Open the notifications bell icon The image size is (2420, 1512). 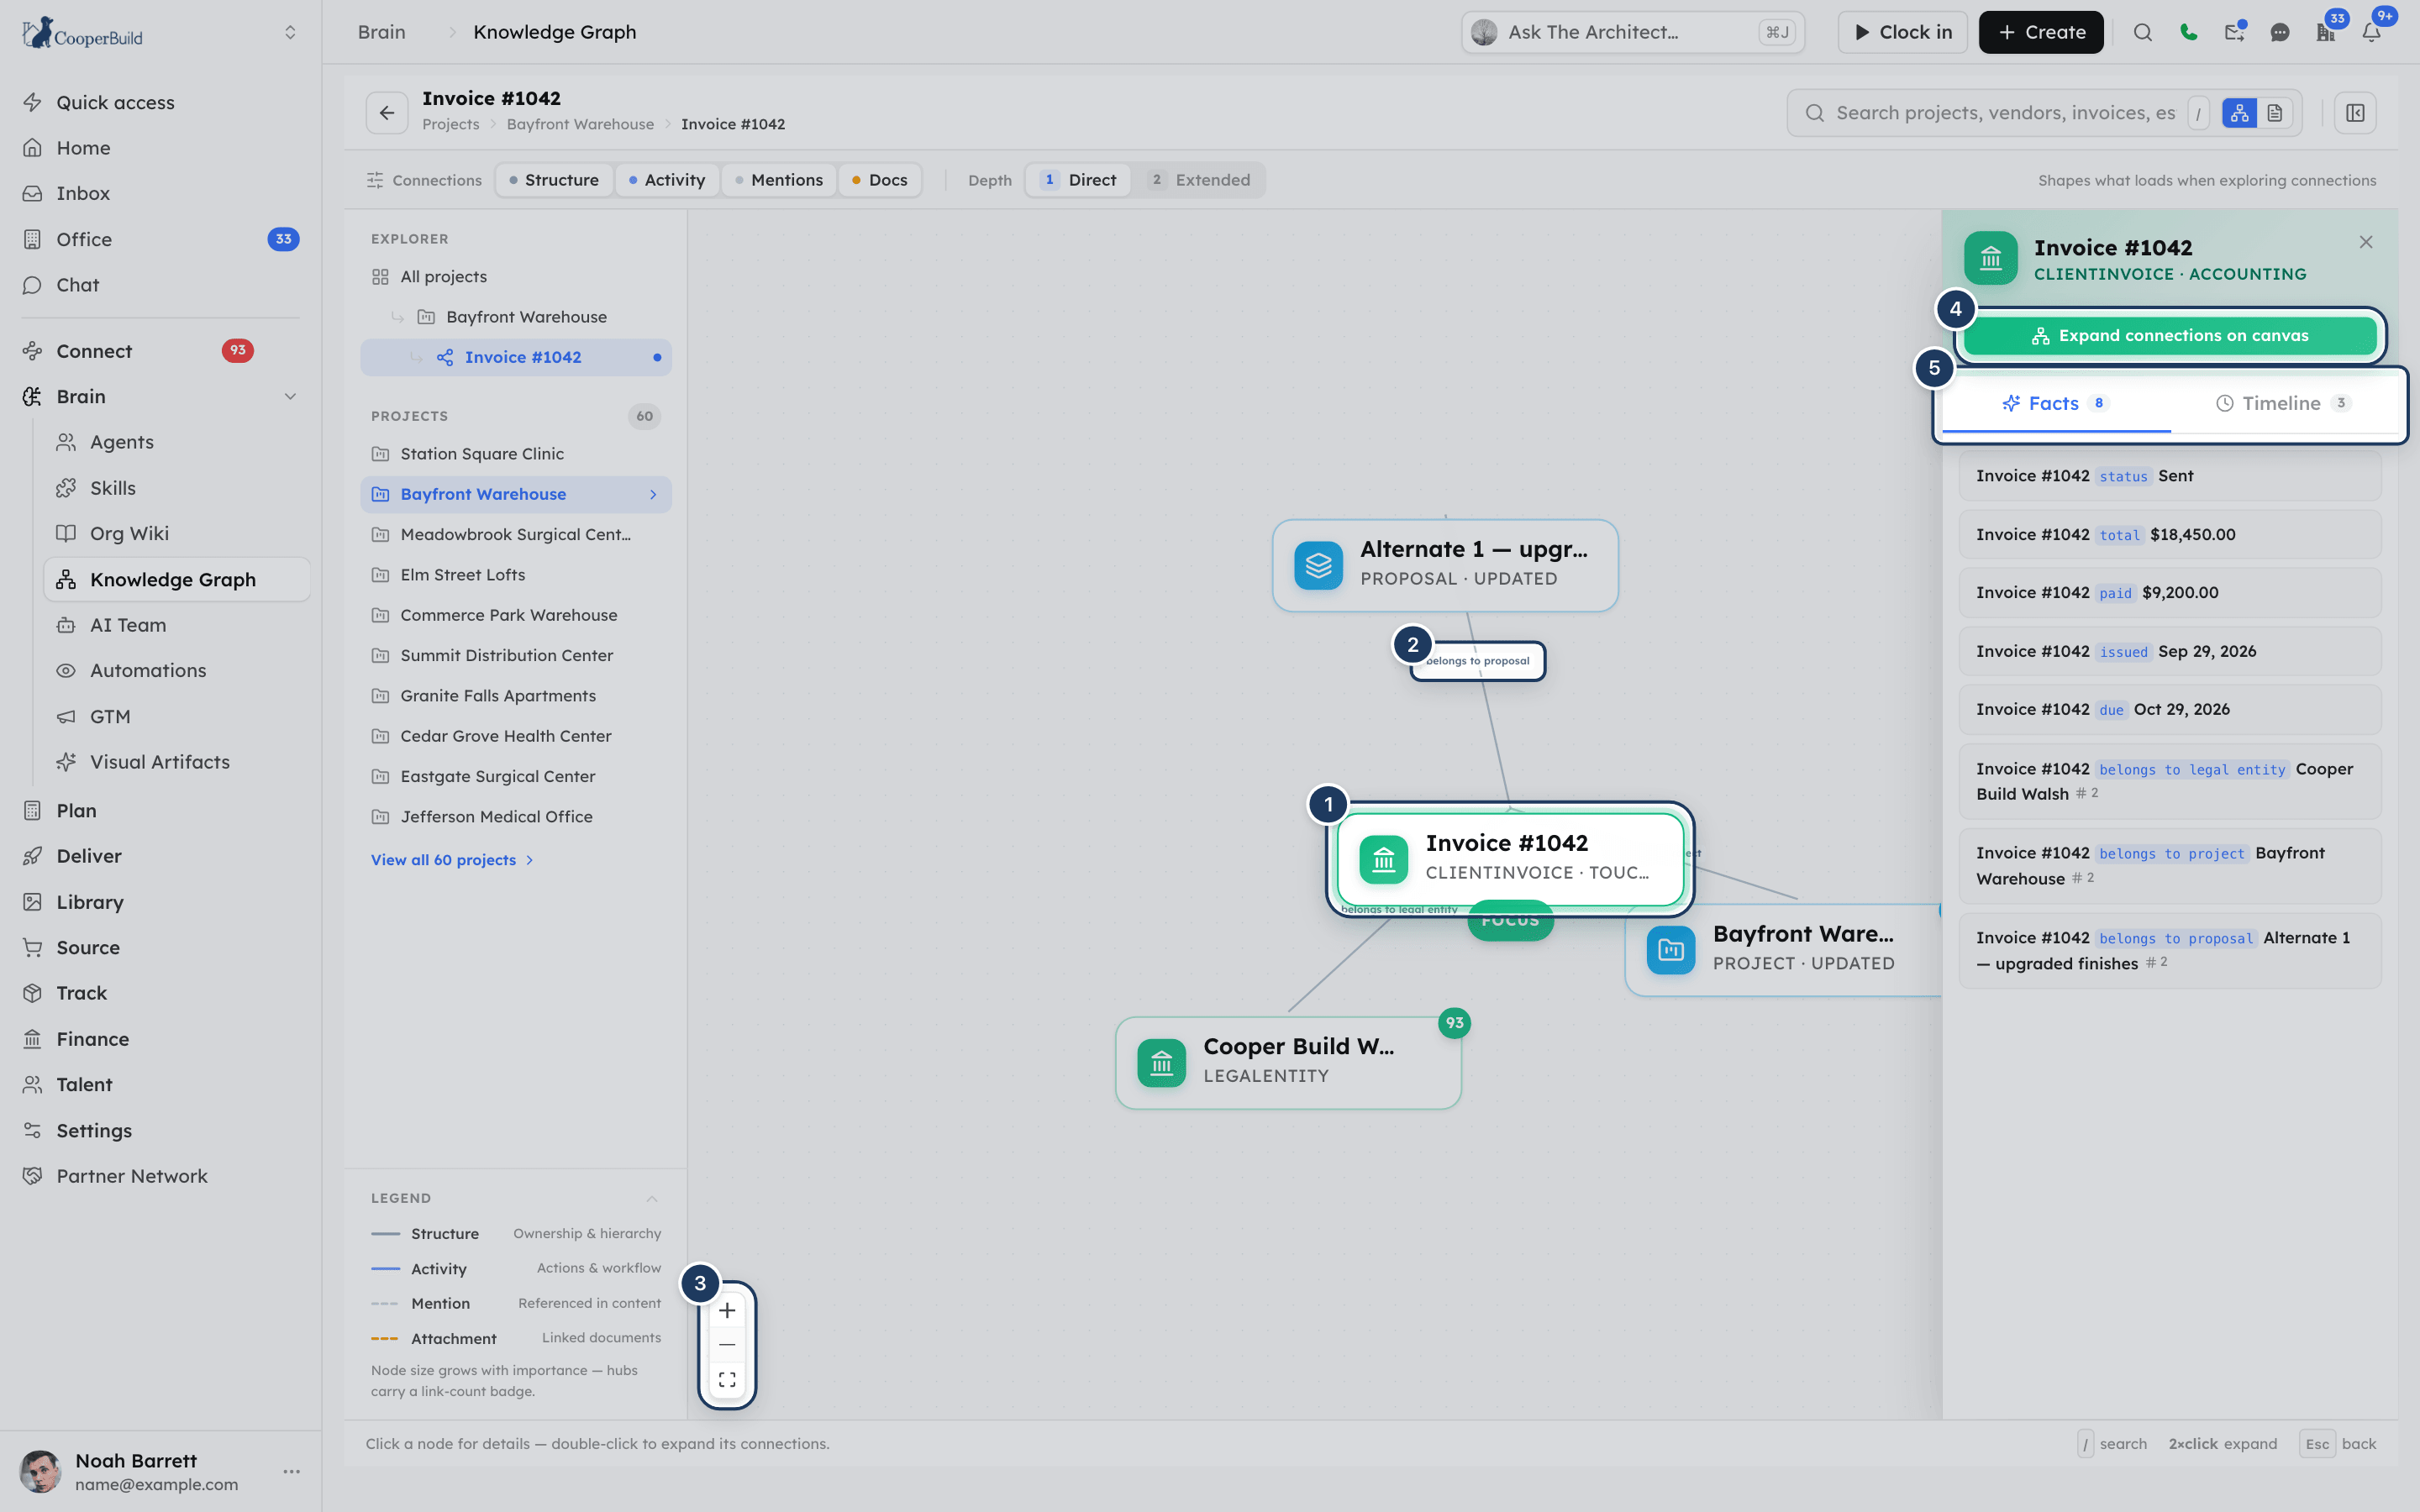tap(2371, 32)
